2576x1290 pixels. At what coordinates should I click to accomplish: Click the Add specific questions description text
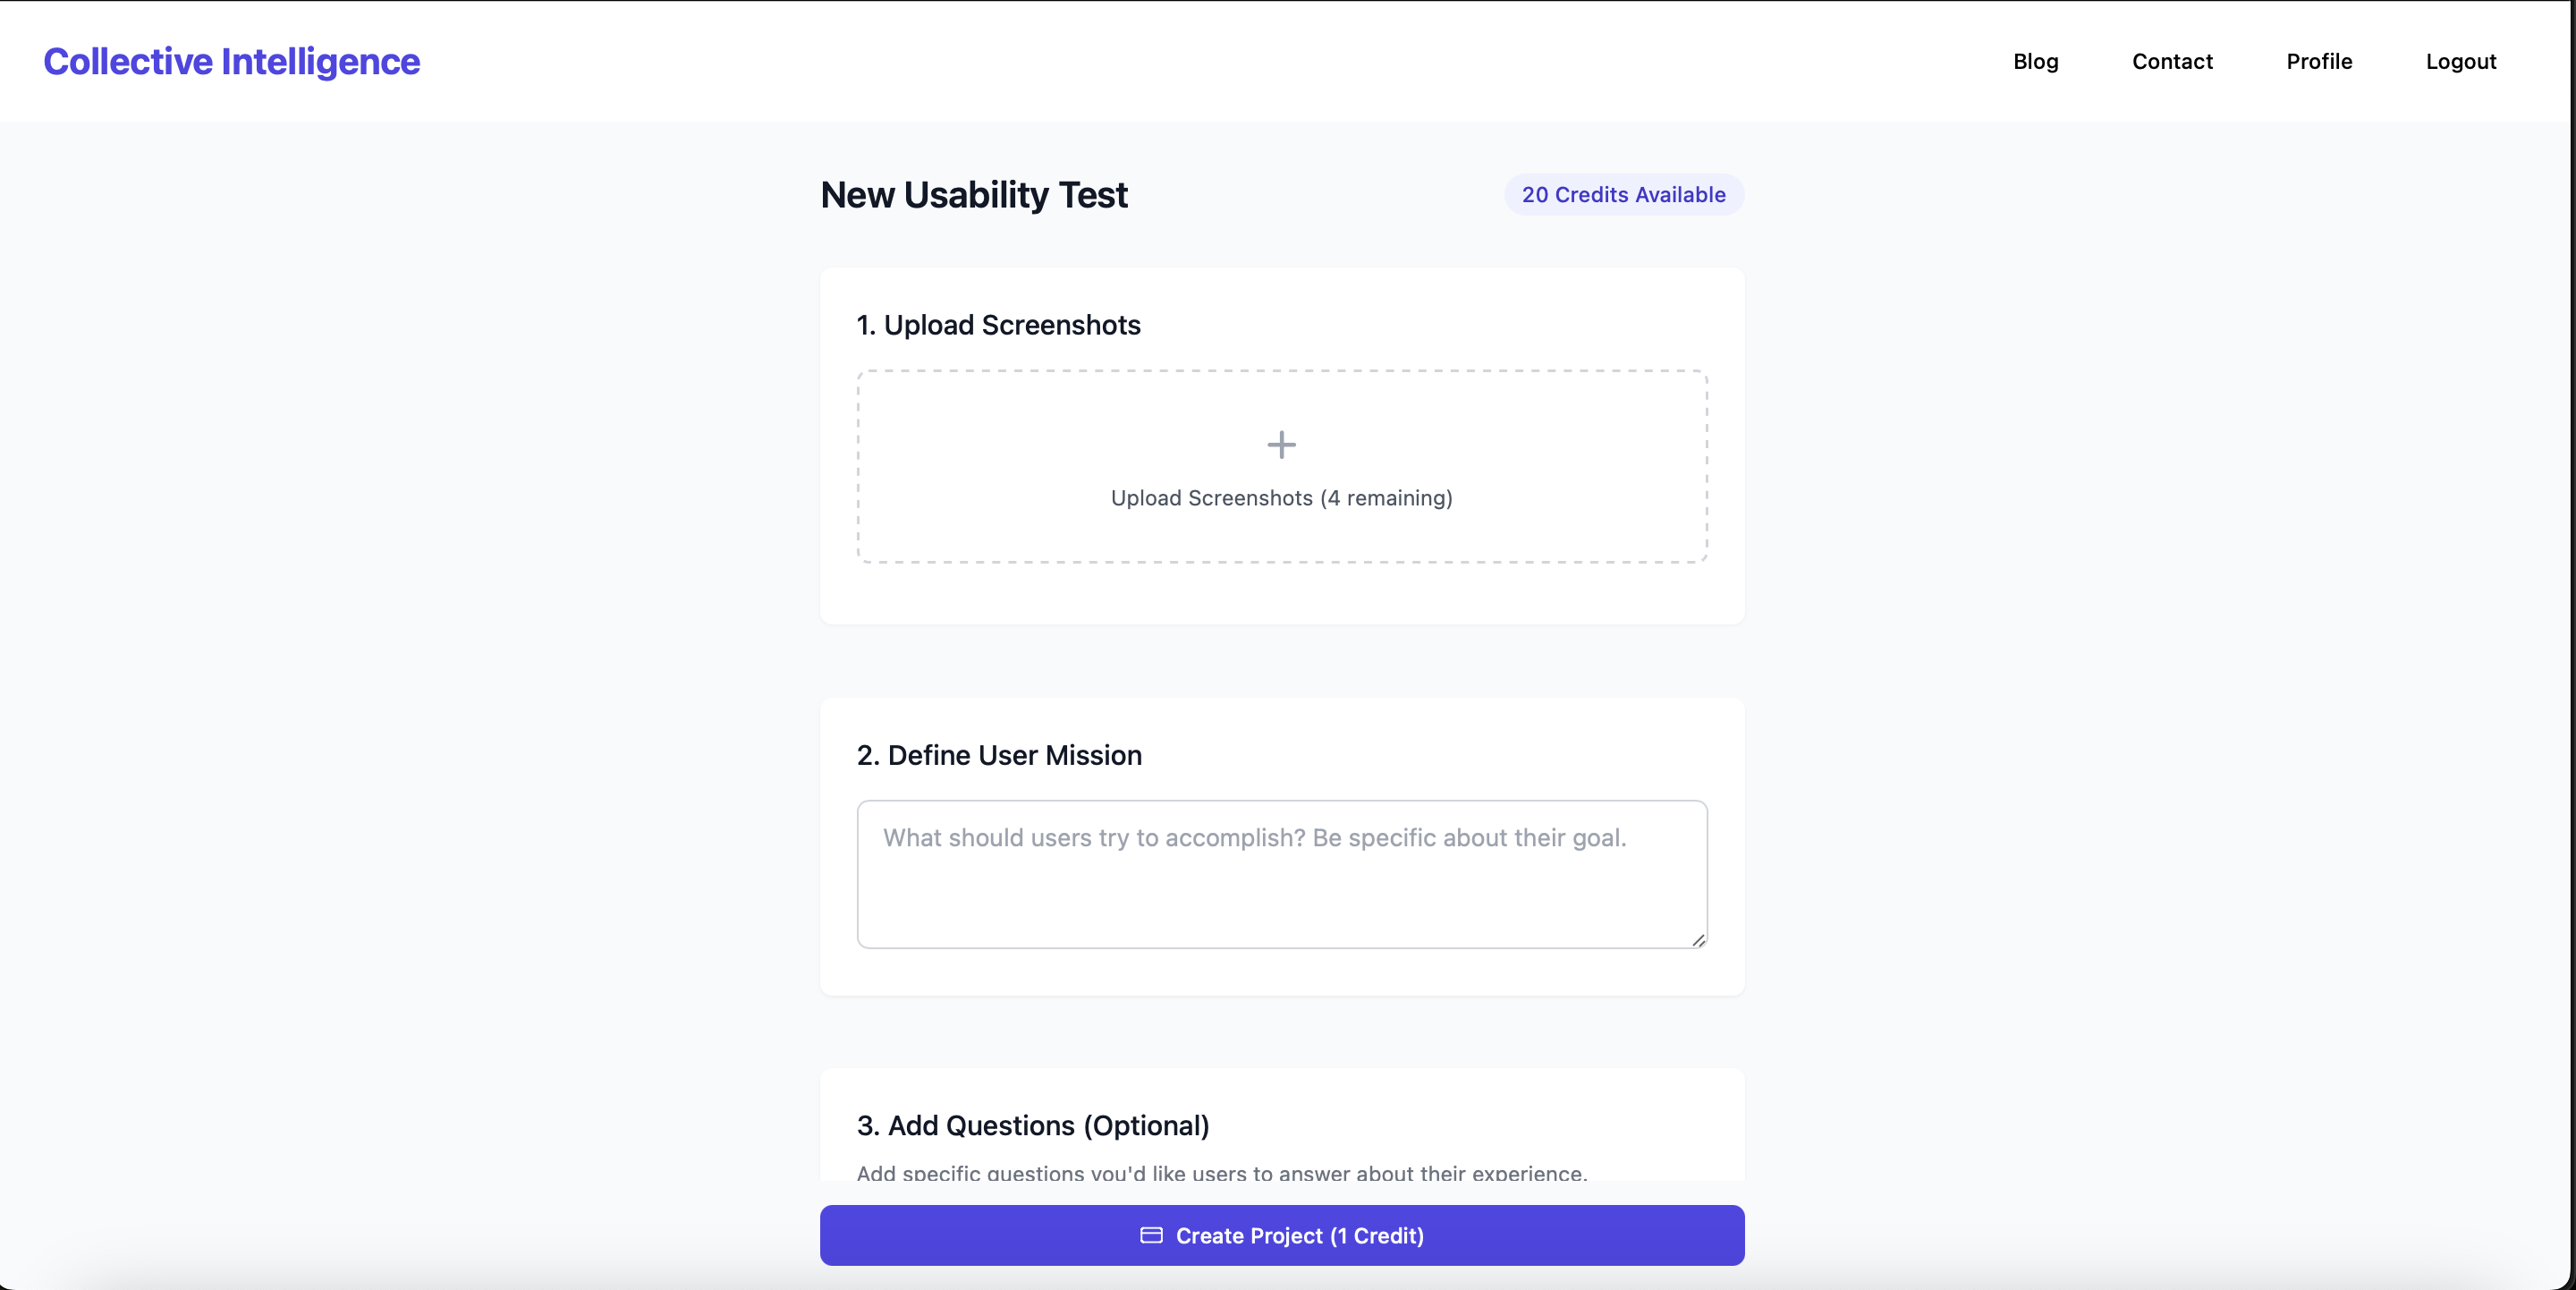(1221, 1172)
